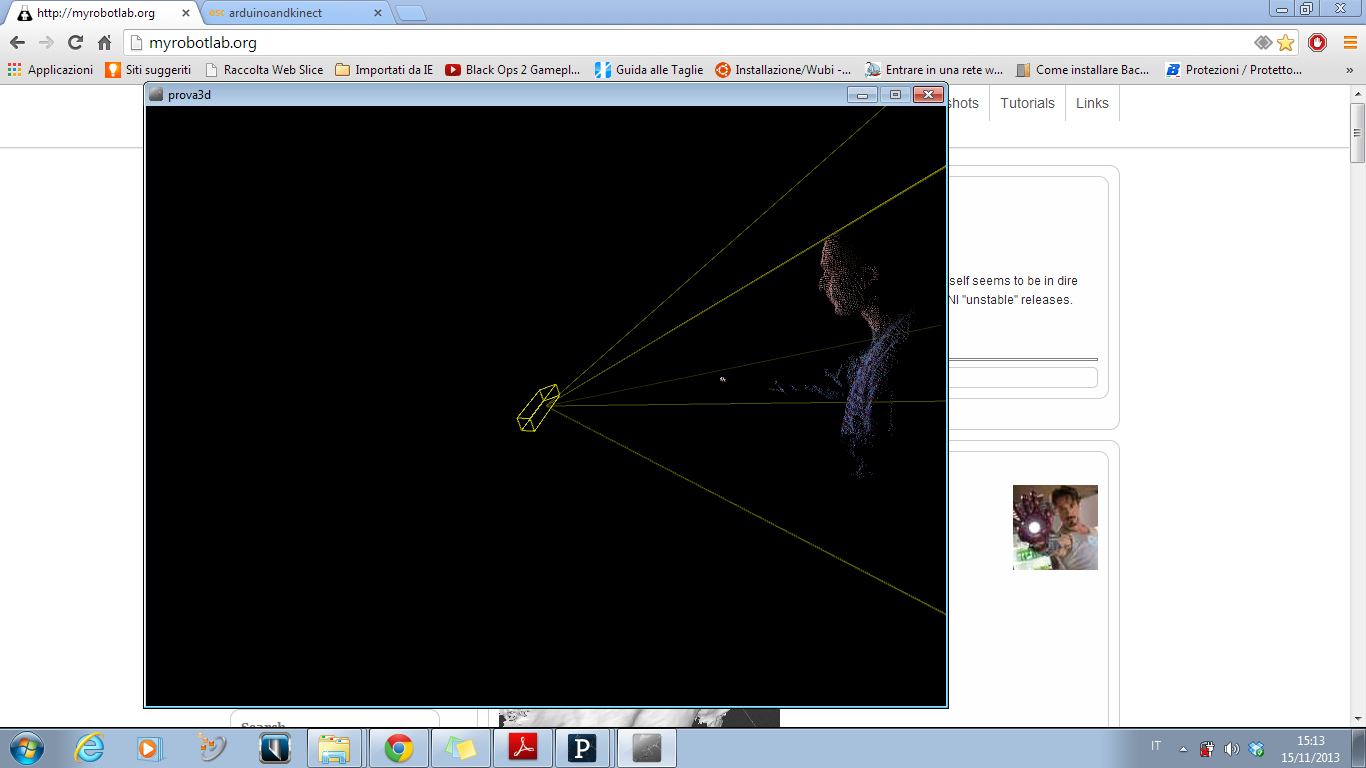Bookmark this page with the star icon
The image size is (1366, 768).
pos(1286,43)
